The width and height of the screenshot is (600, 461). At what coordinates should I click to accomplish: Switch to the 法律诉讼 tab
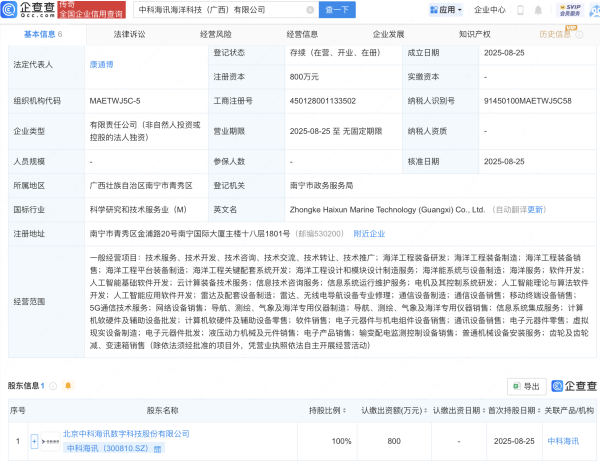coord(129,34)
